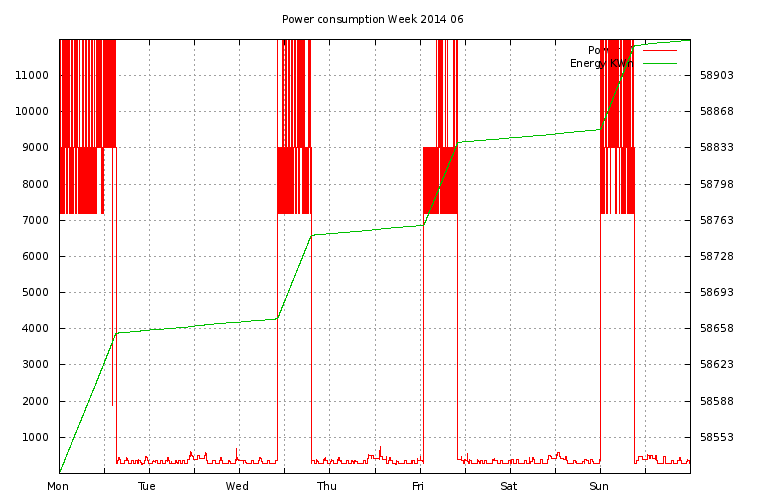The height and width of the screenshot is (500, 768).
Task: Click the left axis value 4000
Action: (35, 328)
